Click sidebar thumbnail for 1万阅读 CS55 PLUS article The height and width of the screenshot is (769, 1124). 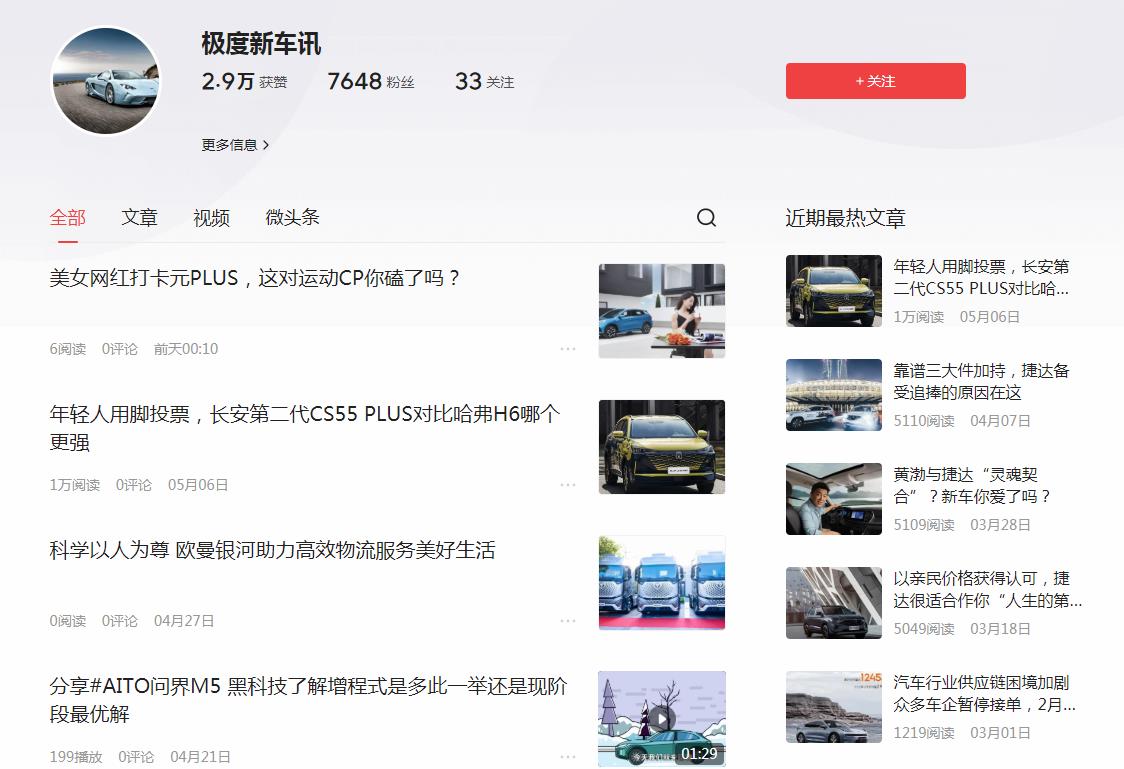[x=834, y=291]
